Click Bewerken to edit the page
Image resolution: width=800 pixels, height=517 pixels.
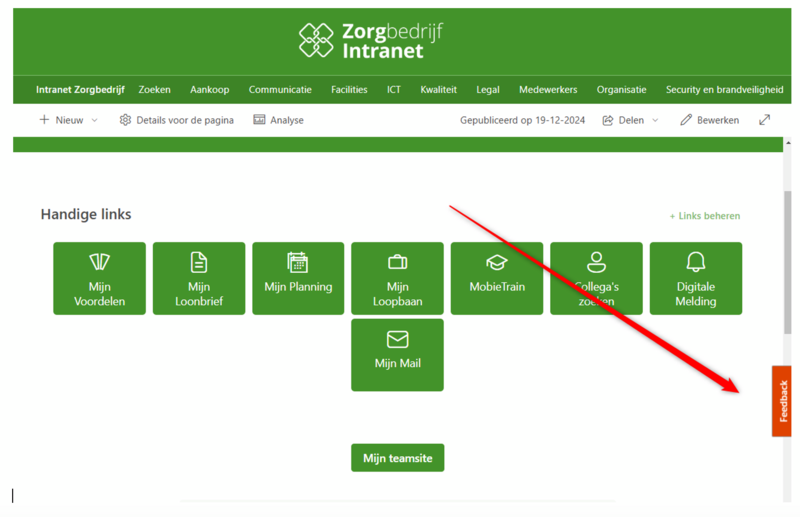click(709, 120)
